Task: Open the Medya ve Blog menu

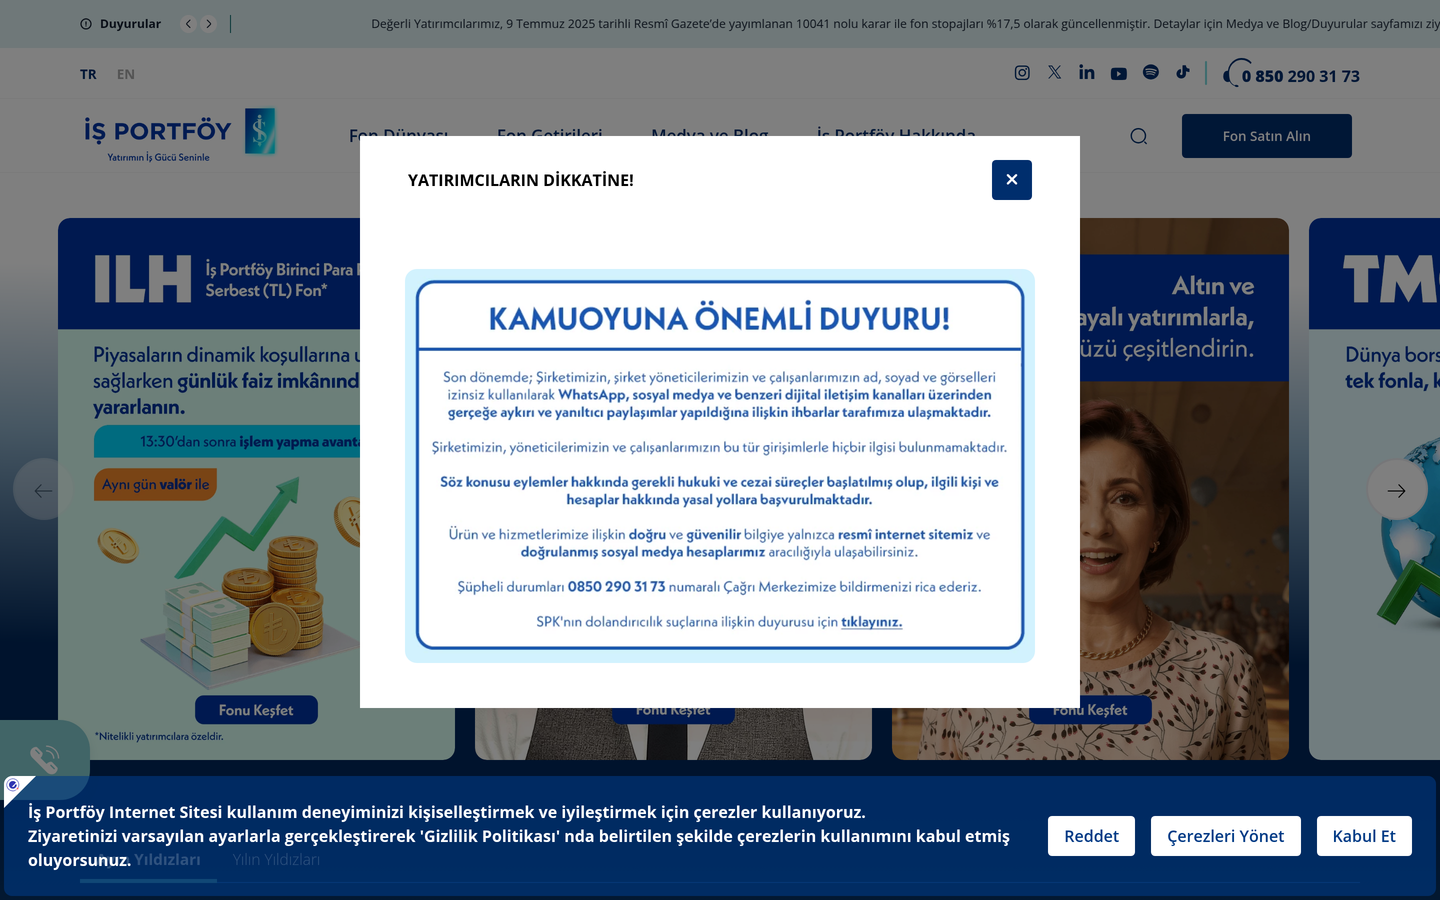Action: (709, 134)
